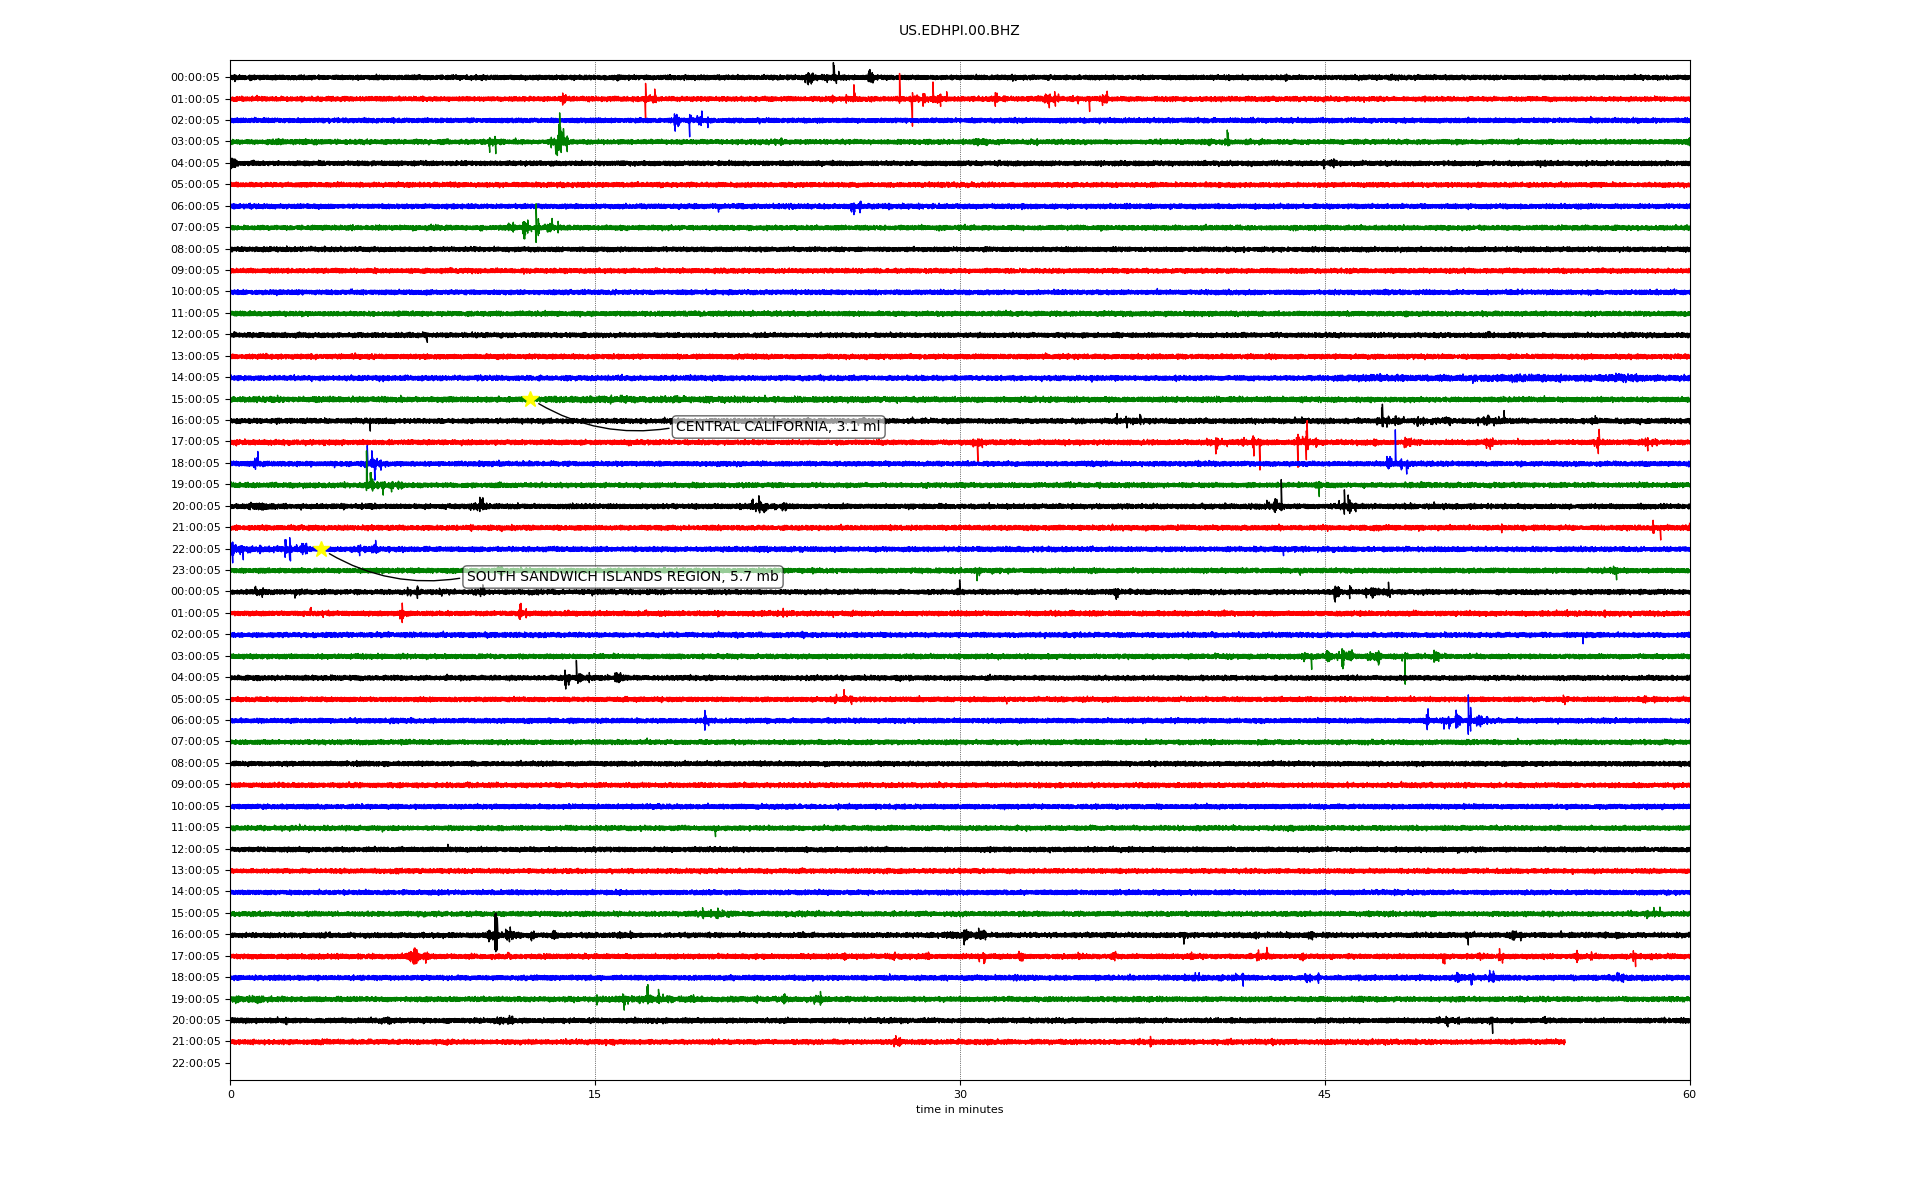The image size is (1920, 1200).
Task: Click the SOUTH SANDWICH ISLANDS REGION, 5.7 mb label
Action: tap(622, 577)
